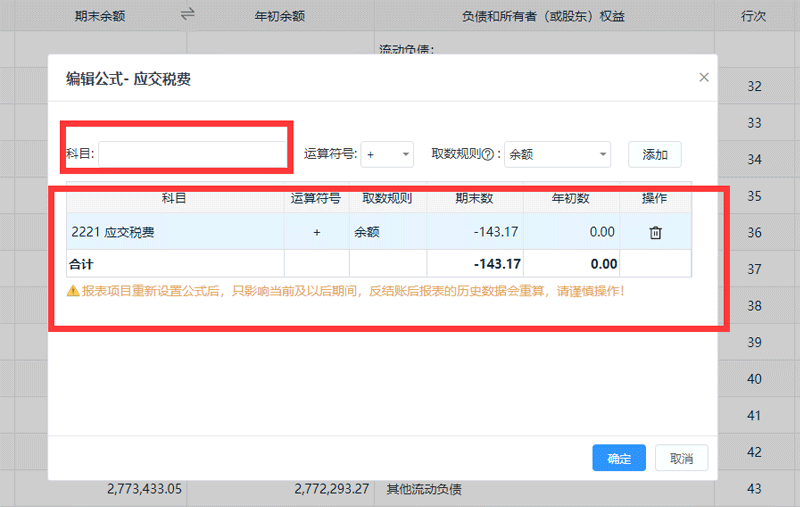
Task: Open the 运算符号 dropdown
Action: (388, 154)
